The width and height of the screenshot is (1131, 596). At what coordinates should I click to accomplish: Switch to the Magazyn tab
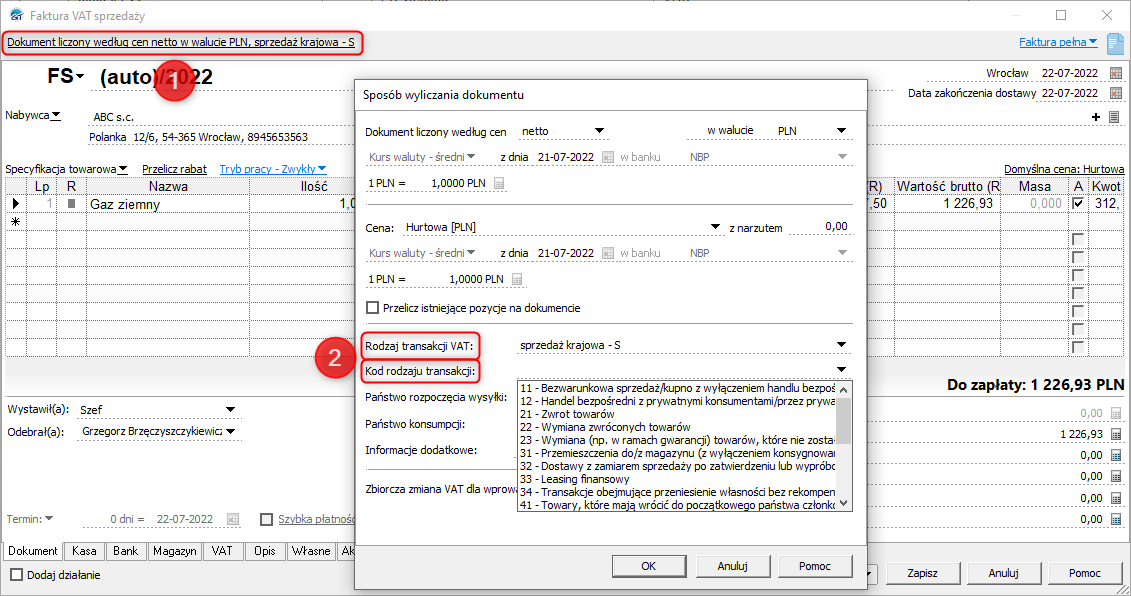click(175, 551)
